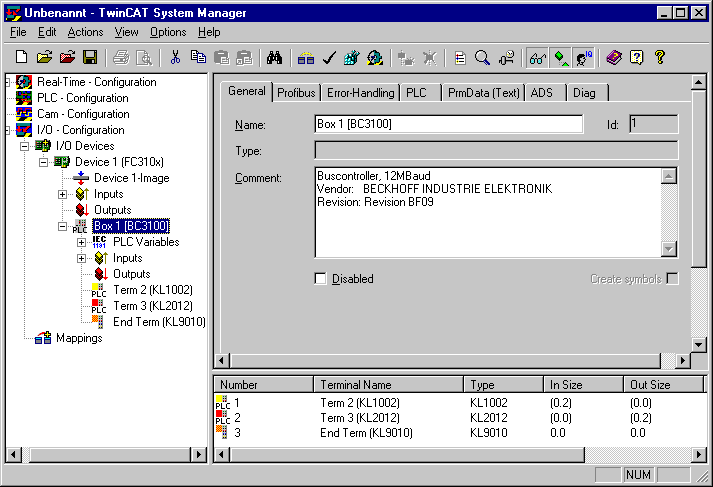Select End Term (KL9010) in tree
This screenshot has width=713, height=487.
[159, 322]
